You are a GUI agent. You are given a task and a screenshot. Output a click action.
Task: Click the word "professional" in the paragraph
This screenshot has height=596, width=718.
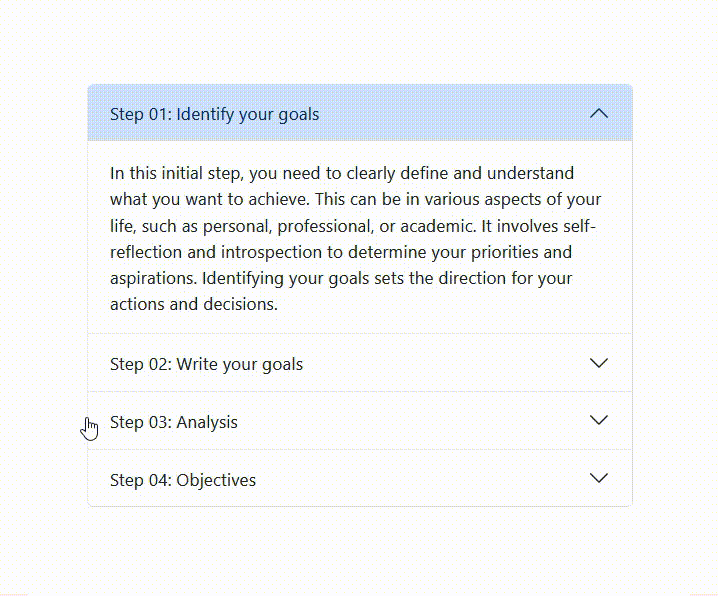[323, 226]
